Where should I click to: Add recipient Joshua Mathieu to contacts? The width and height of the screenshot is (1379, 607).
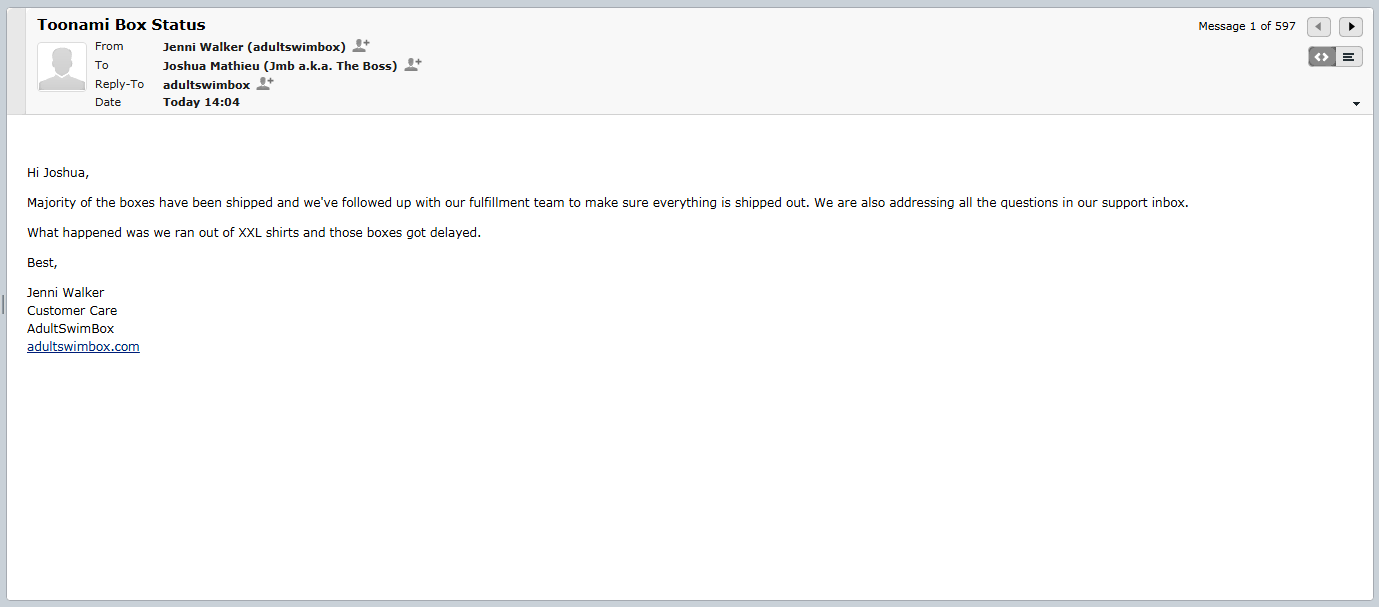click(x=413, y=65)
